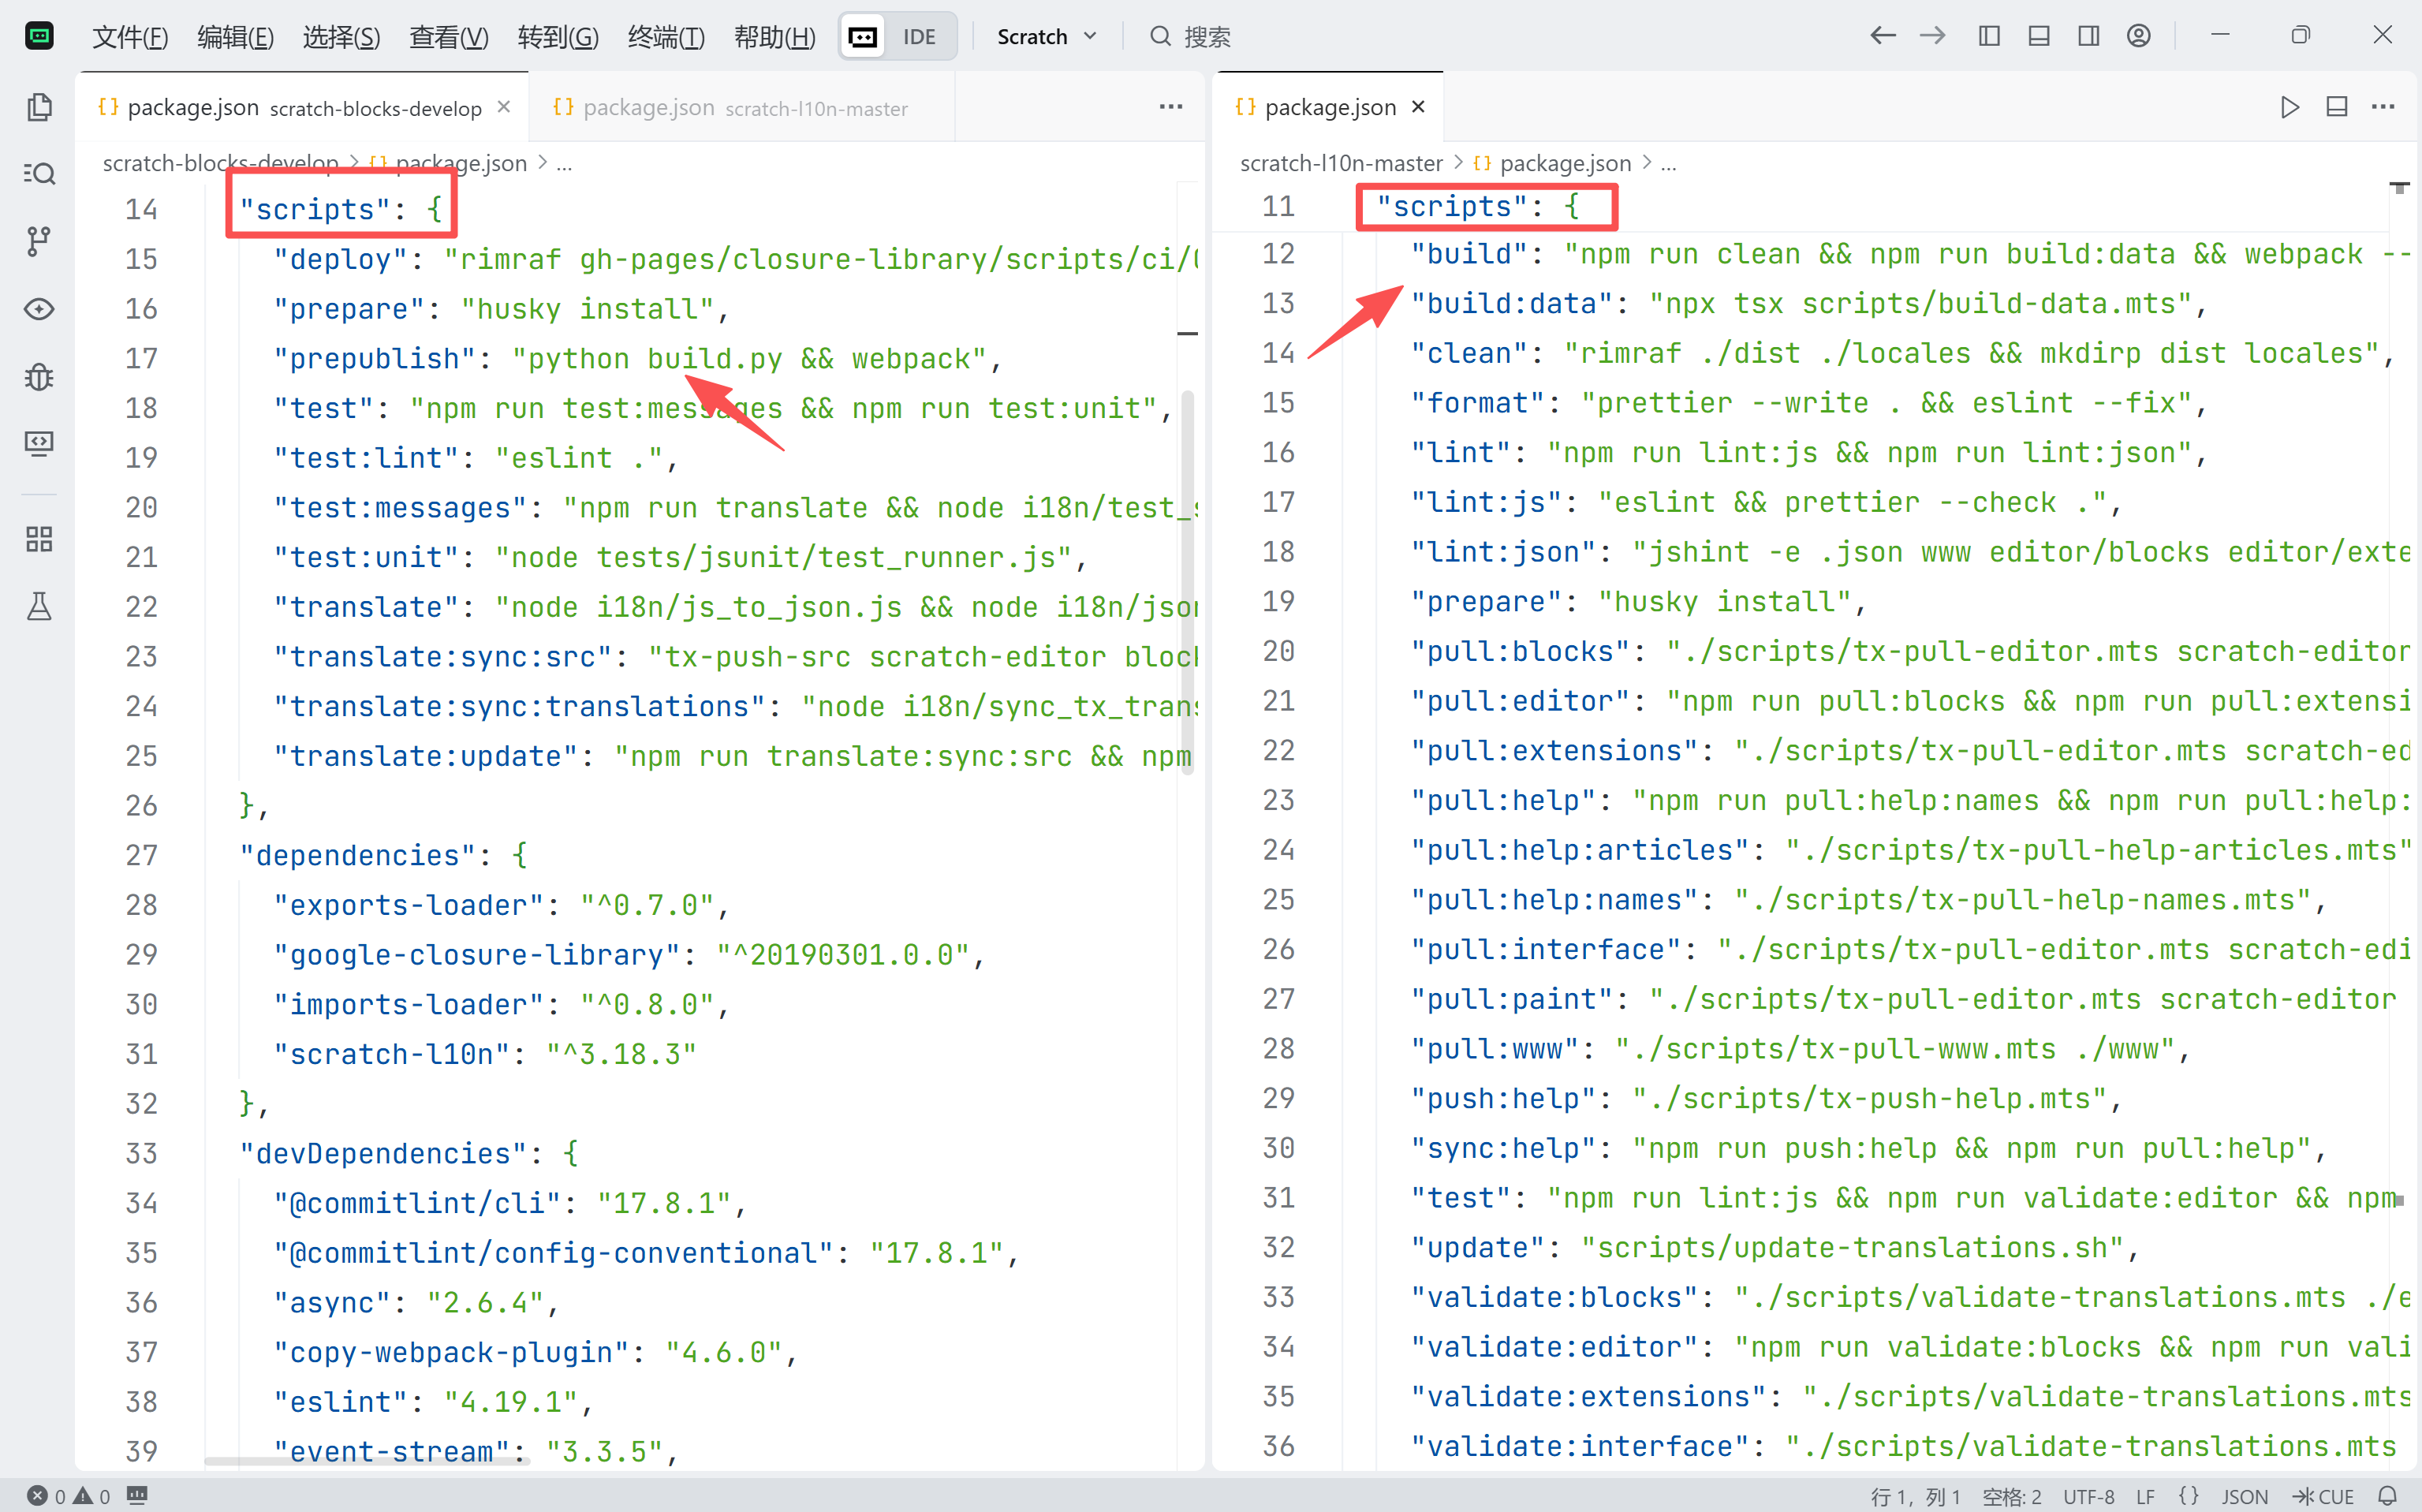Open the Extensions grid icon

39,540
